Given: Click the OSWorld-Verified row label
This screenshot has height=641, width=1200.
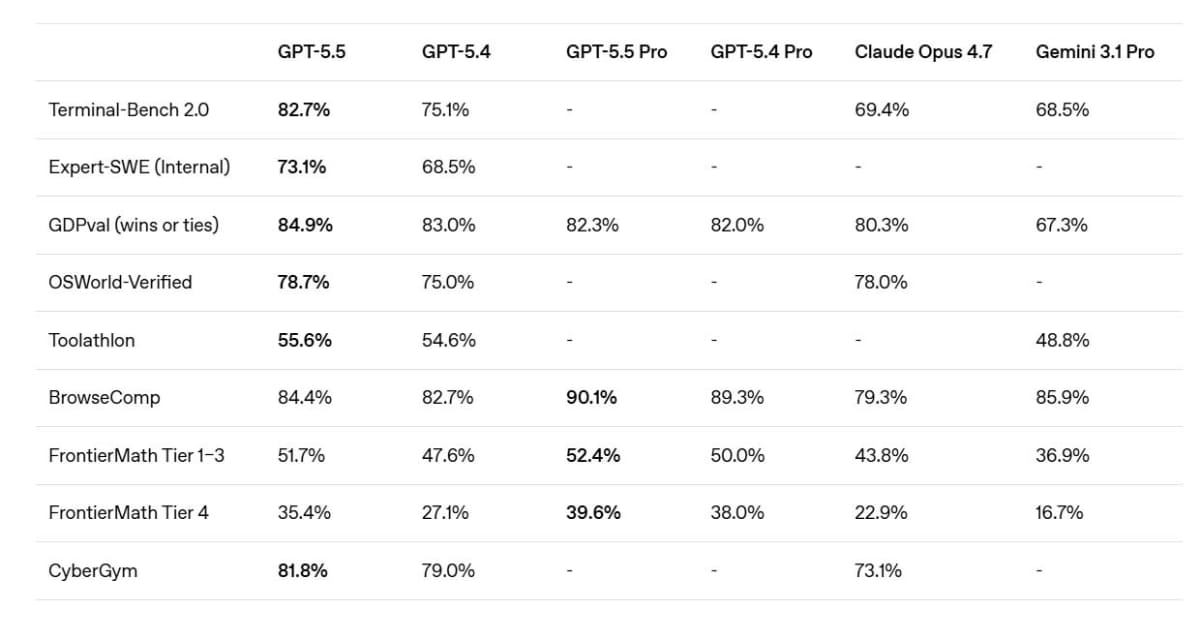Looking at the screenshot, I should pos(120,282).
